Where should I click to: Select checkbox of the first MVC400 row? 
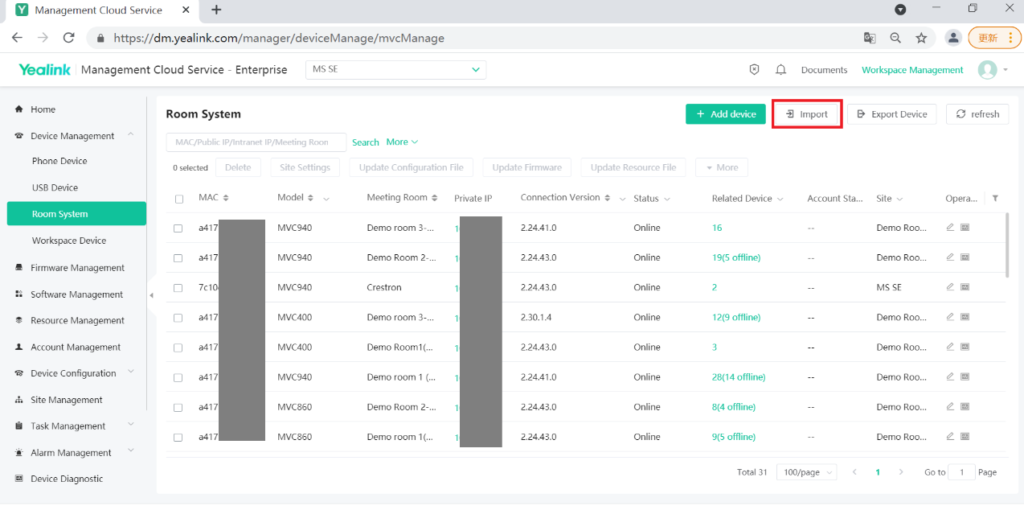[178, 318]
